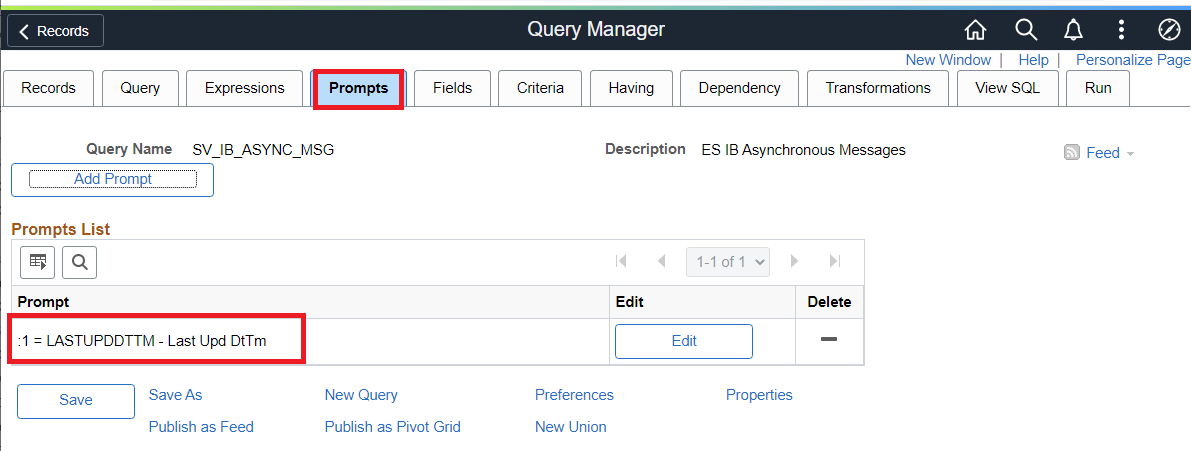Open the Actions three-dot menu
Screen dimensions: 1191x451
1122,30
